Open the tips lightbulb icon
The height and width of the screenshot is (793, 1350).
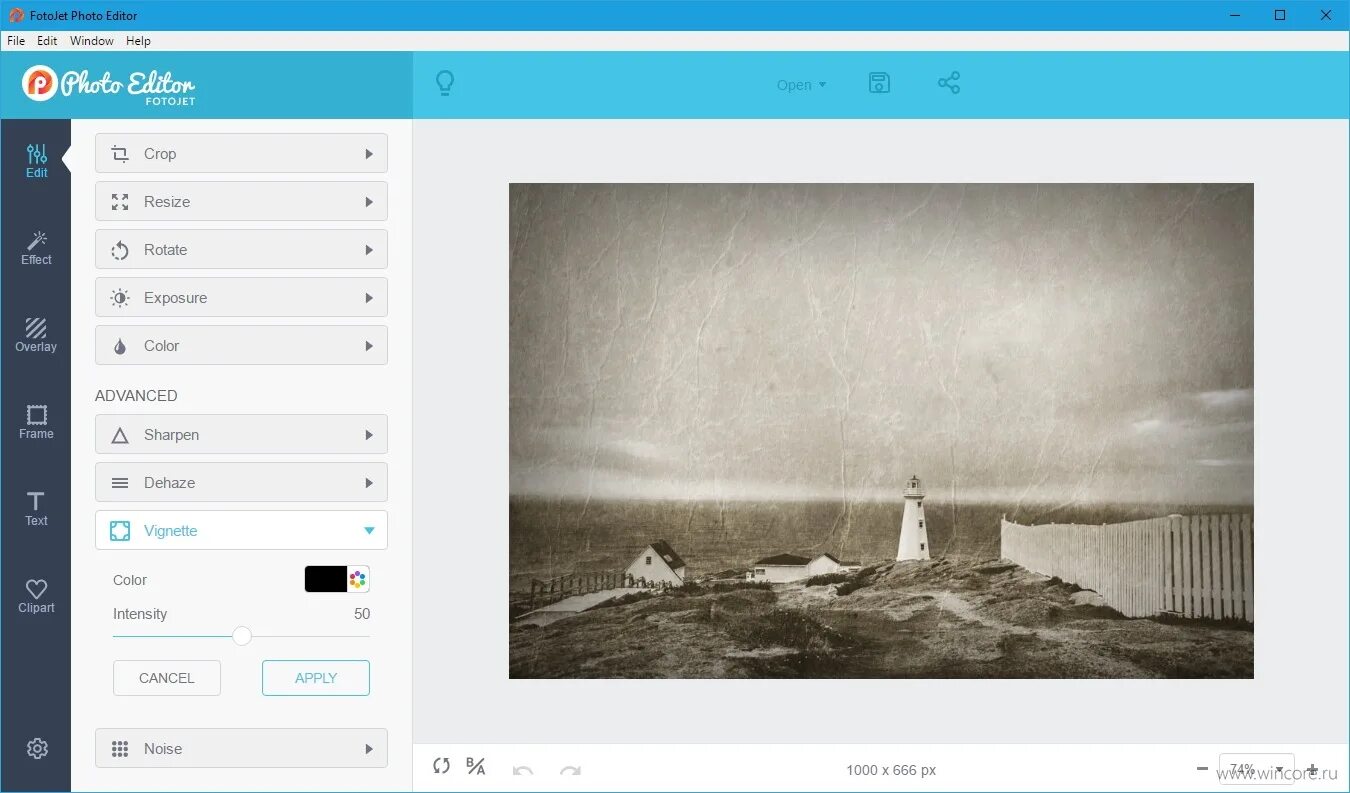click(x=445, y=83)
